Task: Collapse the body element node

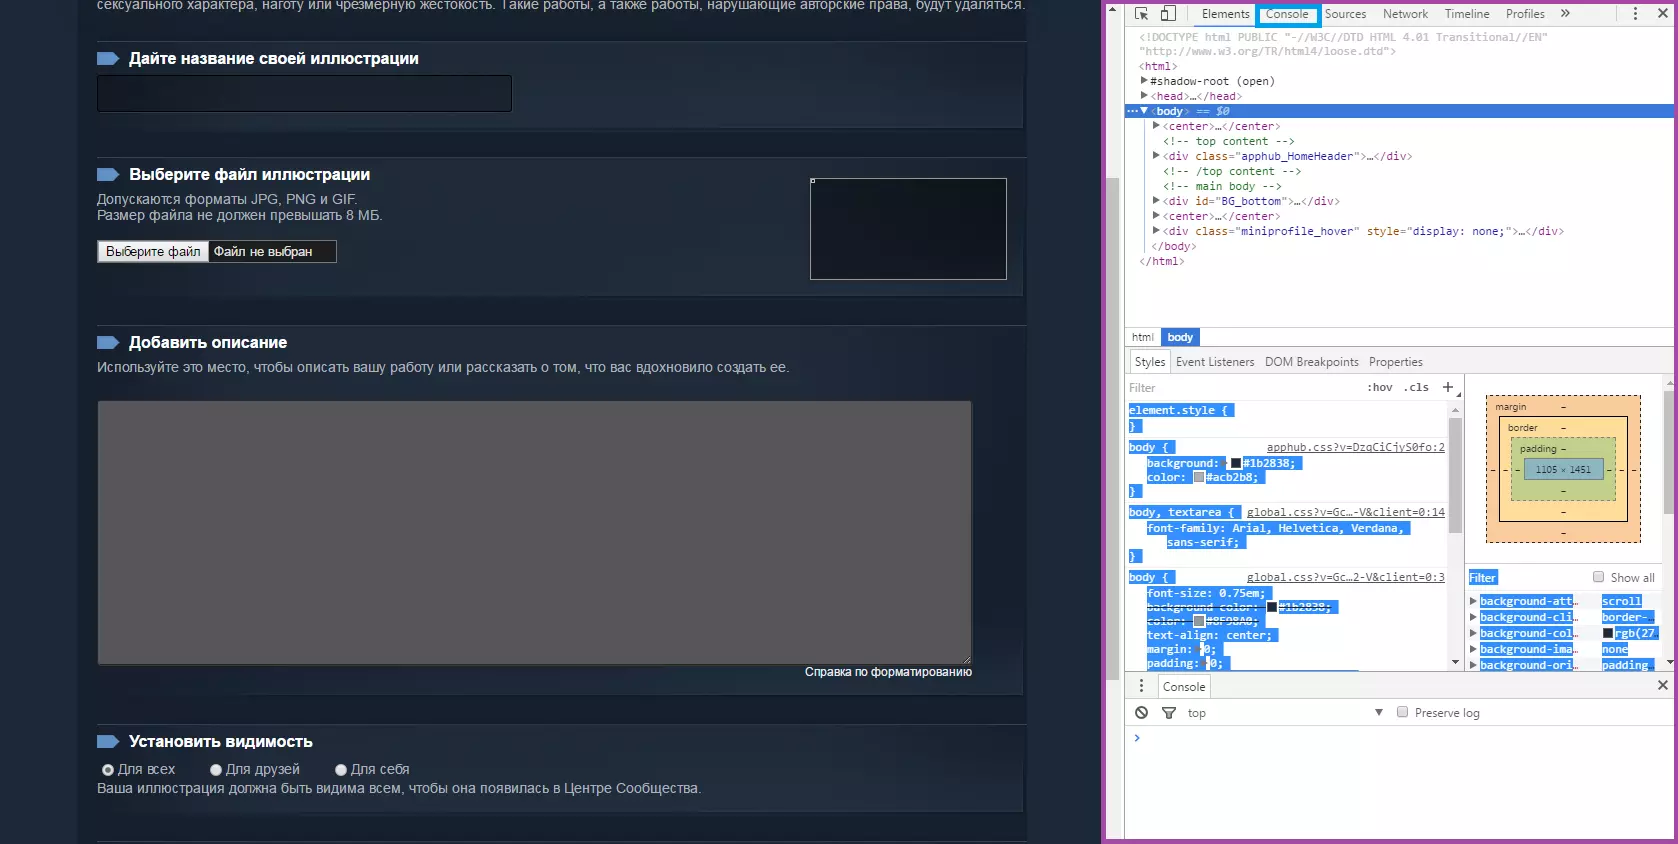Action: pyautogui.click(x=1144, y=111)
